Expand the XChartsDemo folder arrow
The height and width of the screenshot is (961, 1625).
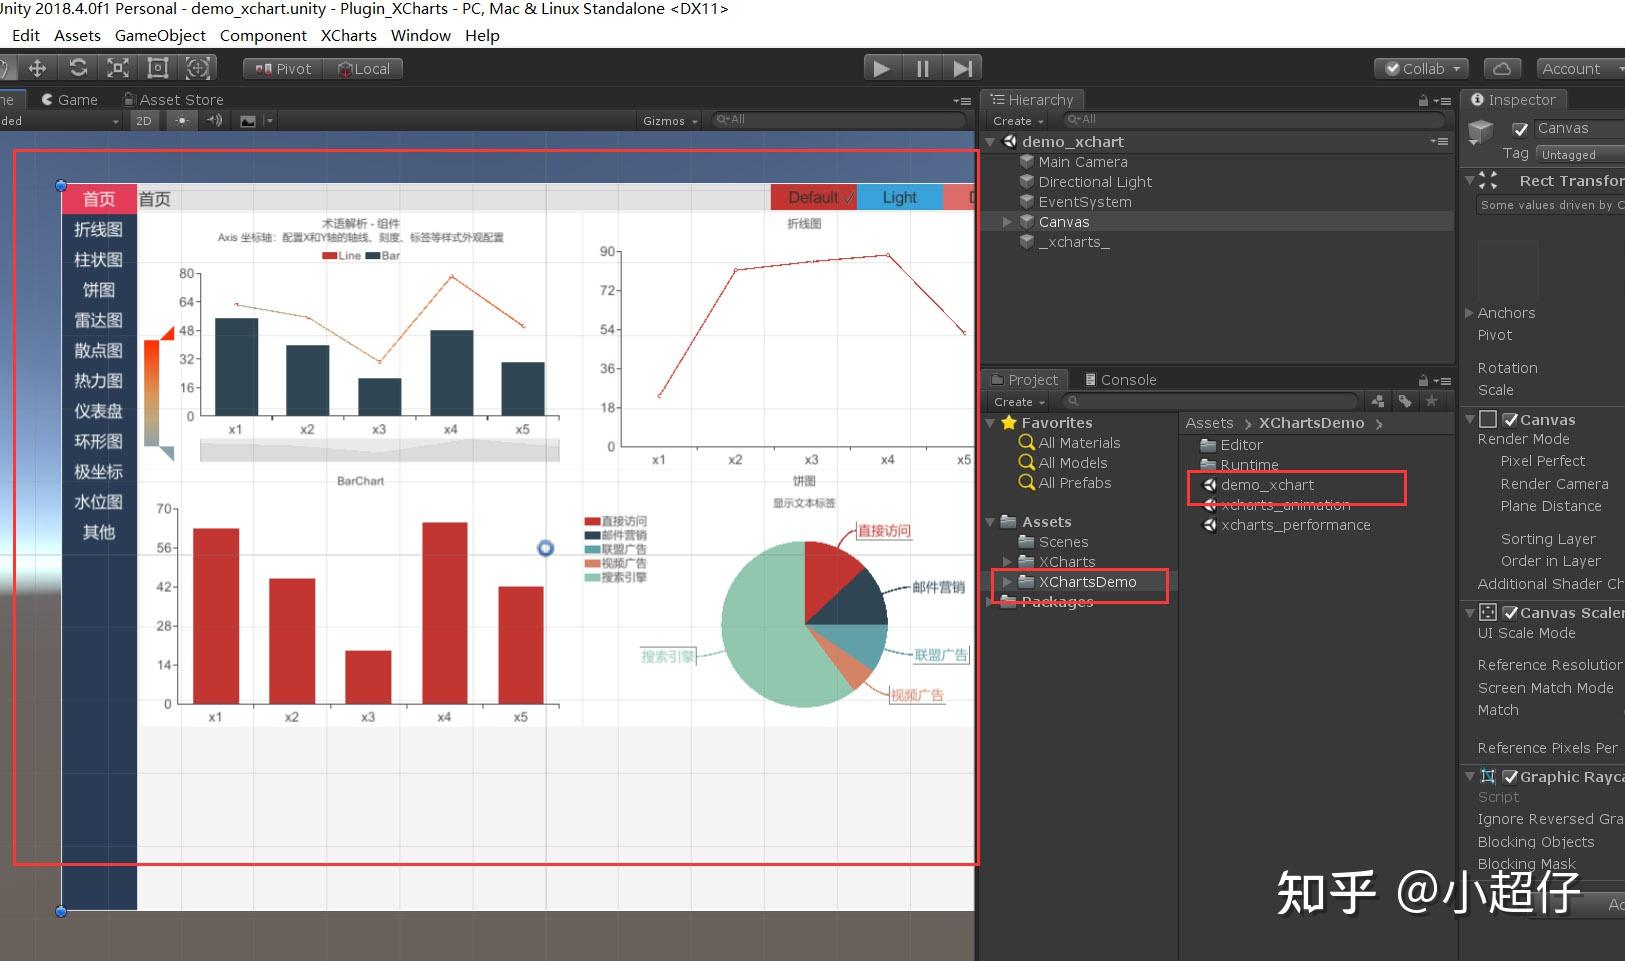pos(1008,582)
